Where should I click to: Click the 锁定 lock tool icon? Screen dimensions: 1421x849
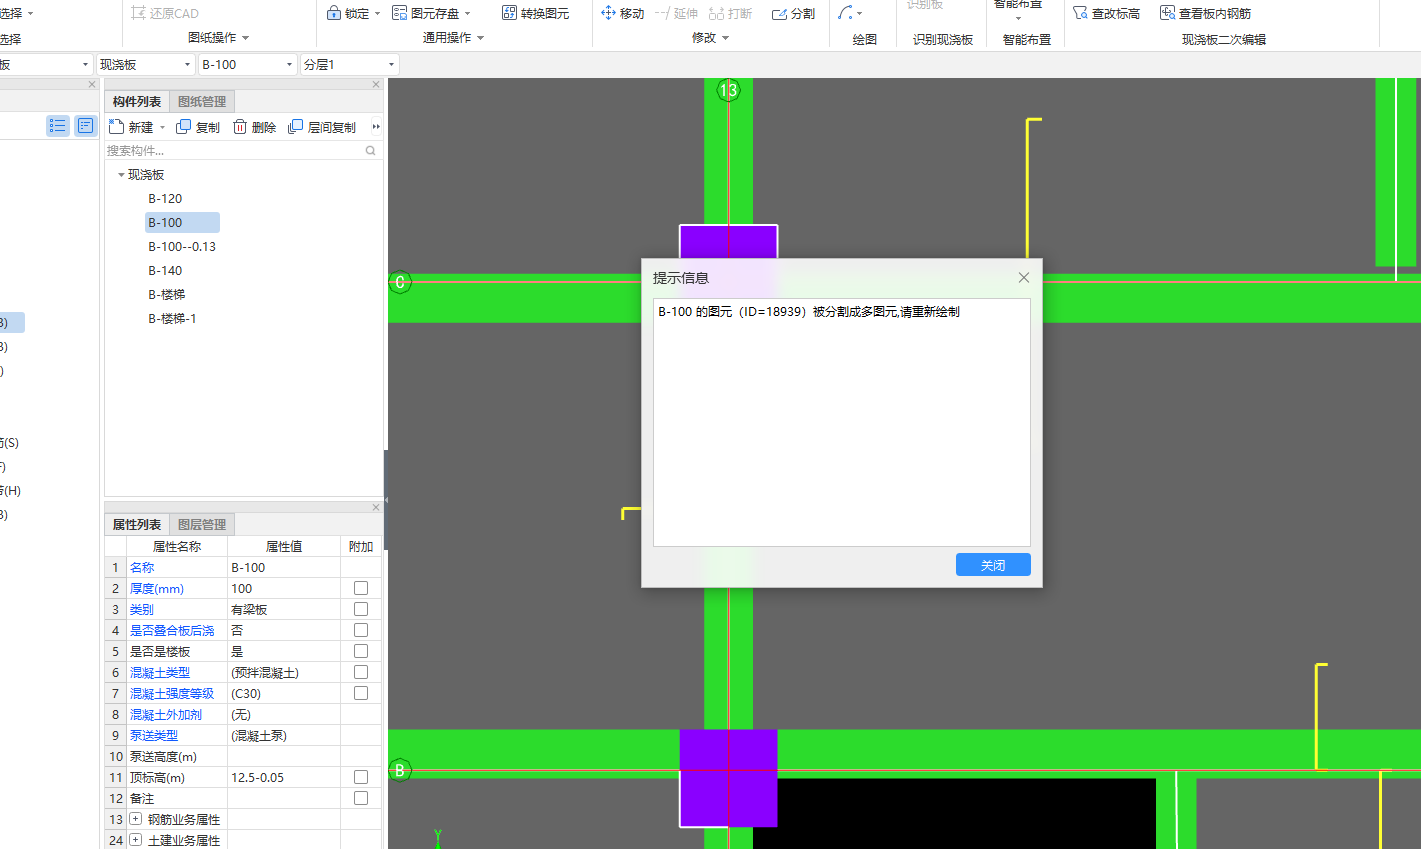(x=334, y=13)
